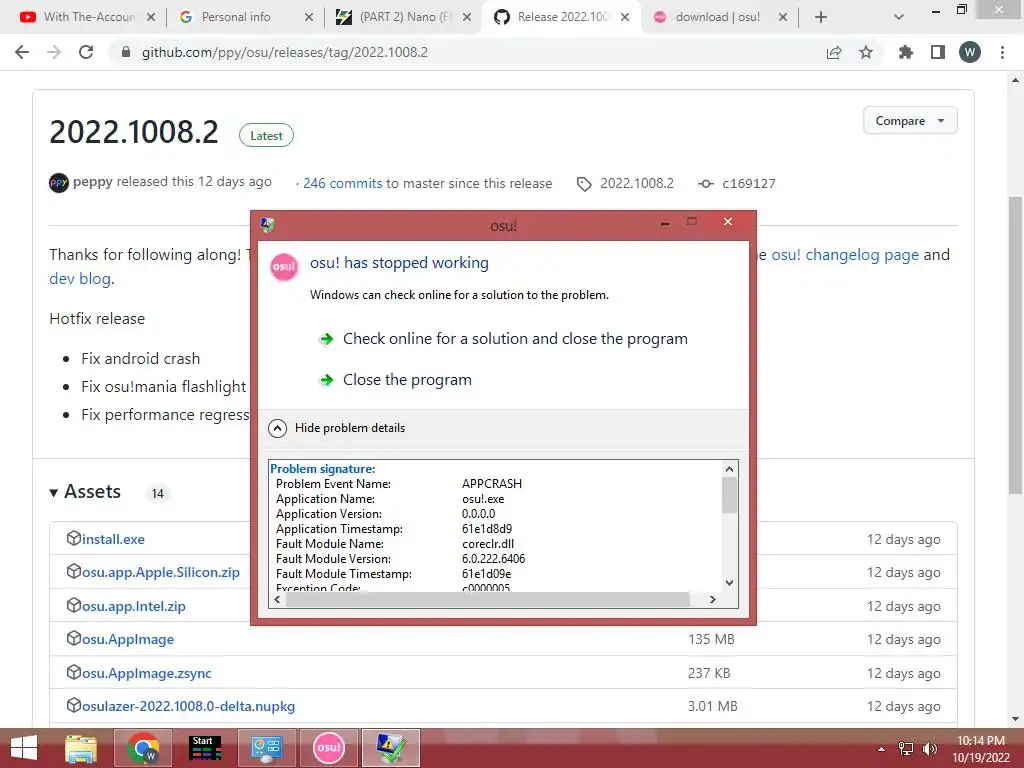Open the peppy author link
The image size is (1024, 768).
[x=93, y=182]
